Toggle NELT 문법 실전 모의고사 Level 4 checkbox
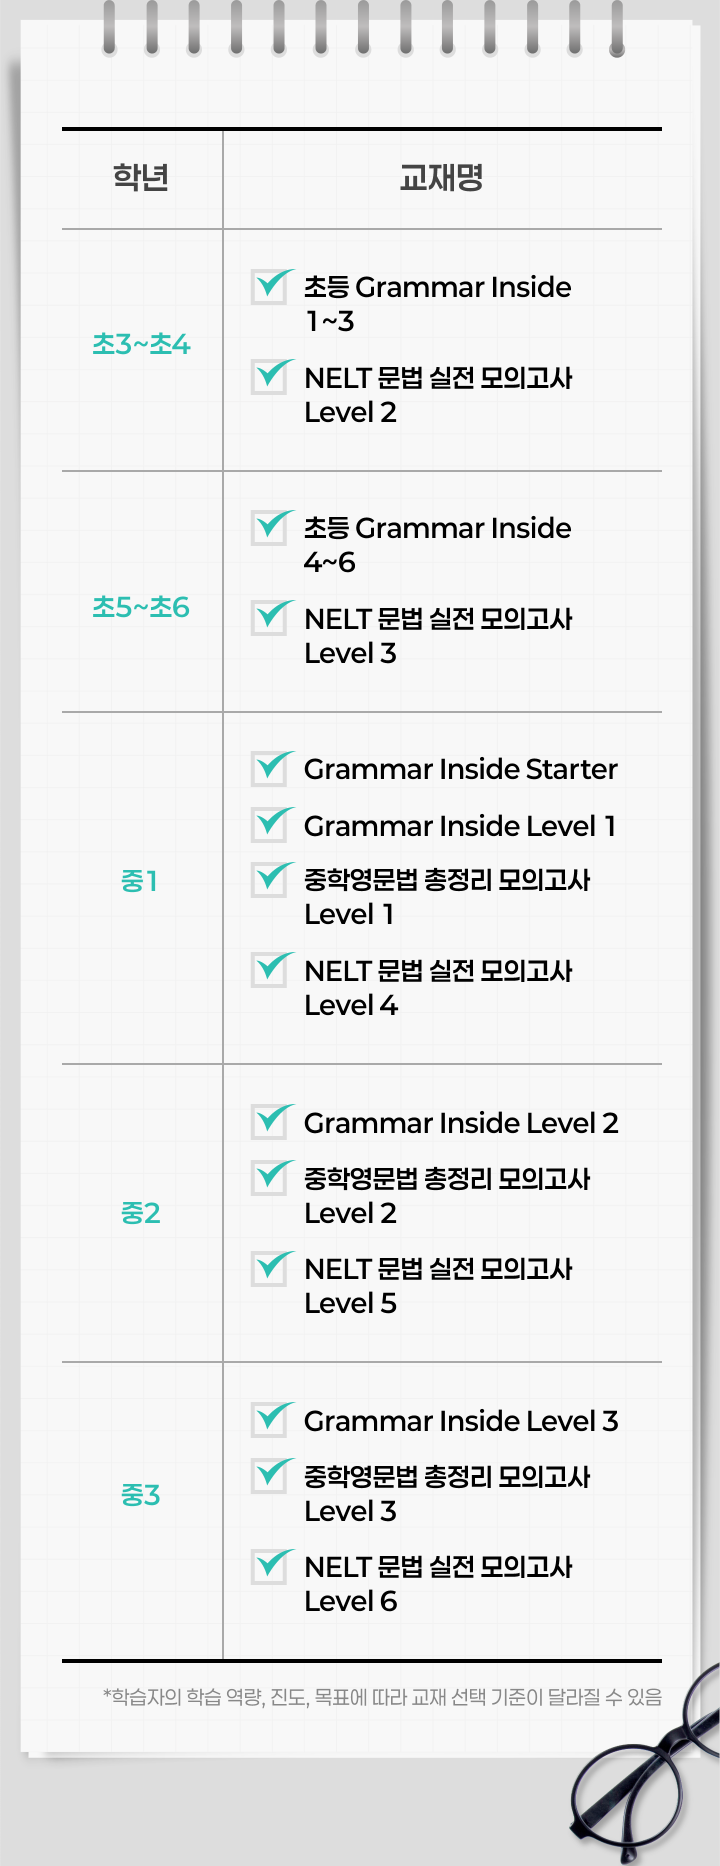 270,970
